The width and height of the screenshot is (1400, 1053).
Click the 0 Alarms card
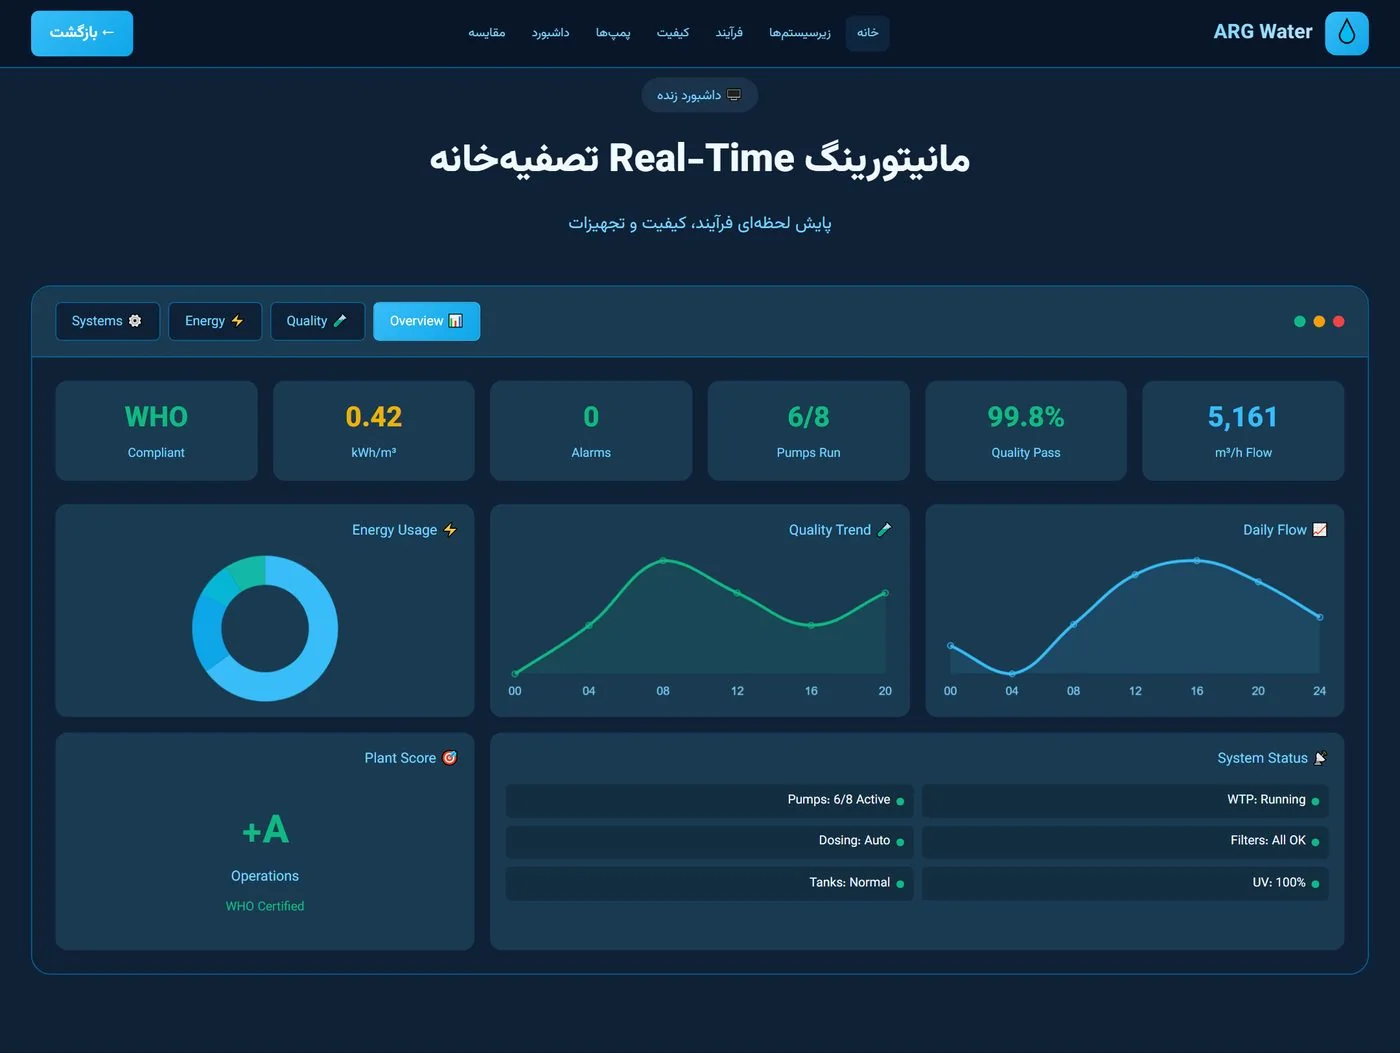(x=591, y=431)
